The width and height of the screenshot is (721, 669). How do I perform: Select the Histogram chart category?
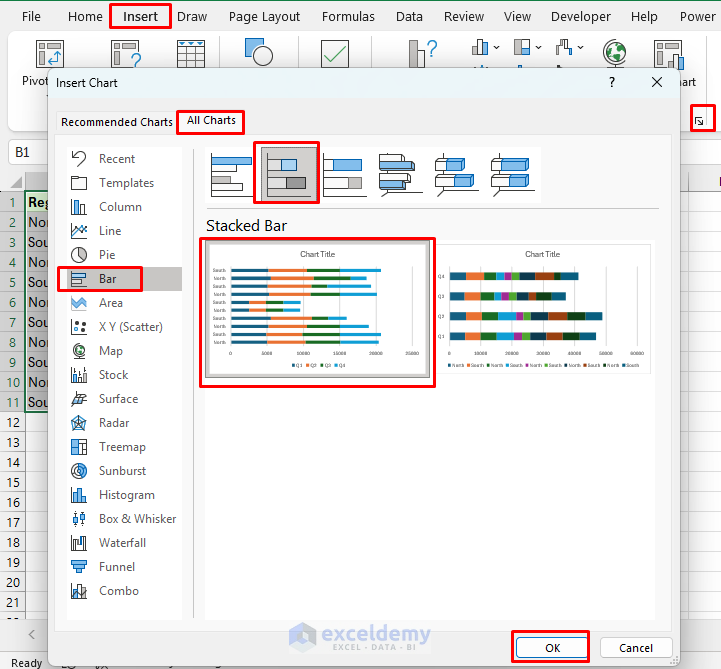124,495
